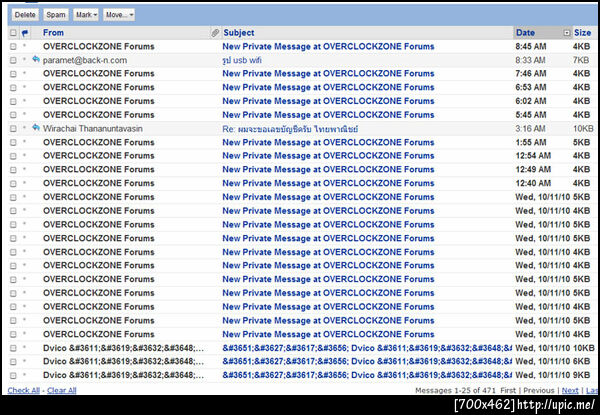The width and height of the screenshot is (600, 415).
Task: Click the reply arrow icon beside Wirachai Thananuntavasin
Action: [x=36, y=128]
